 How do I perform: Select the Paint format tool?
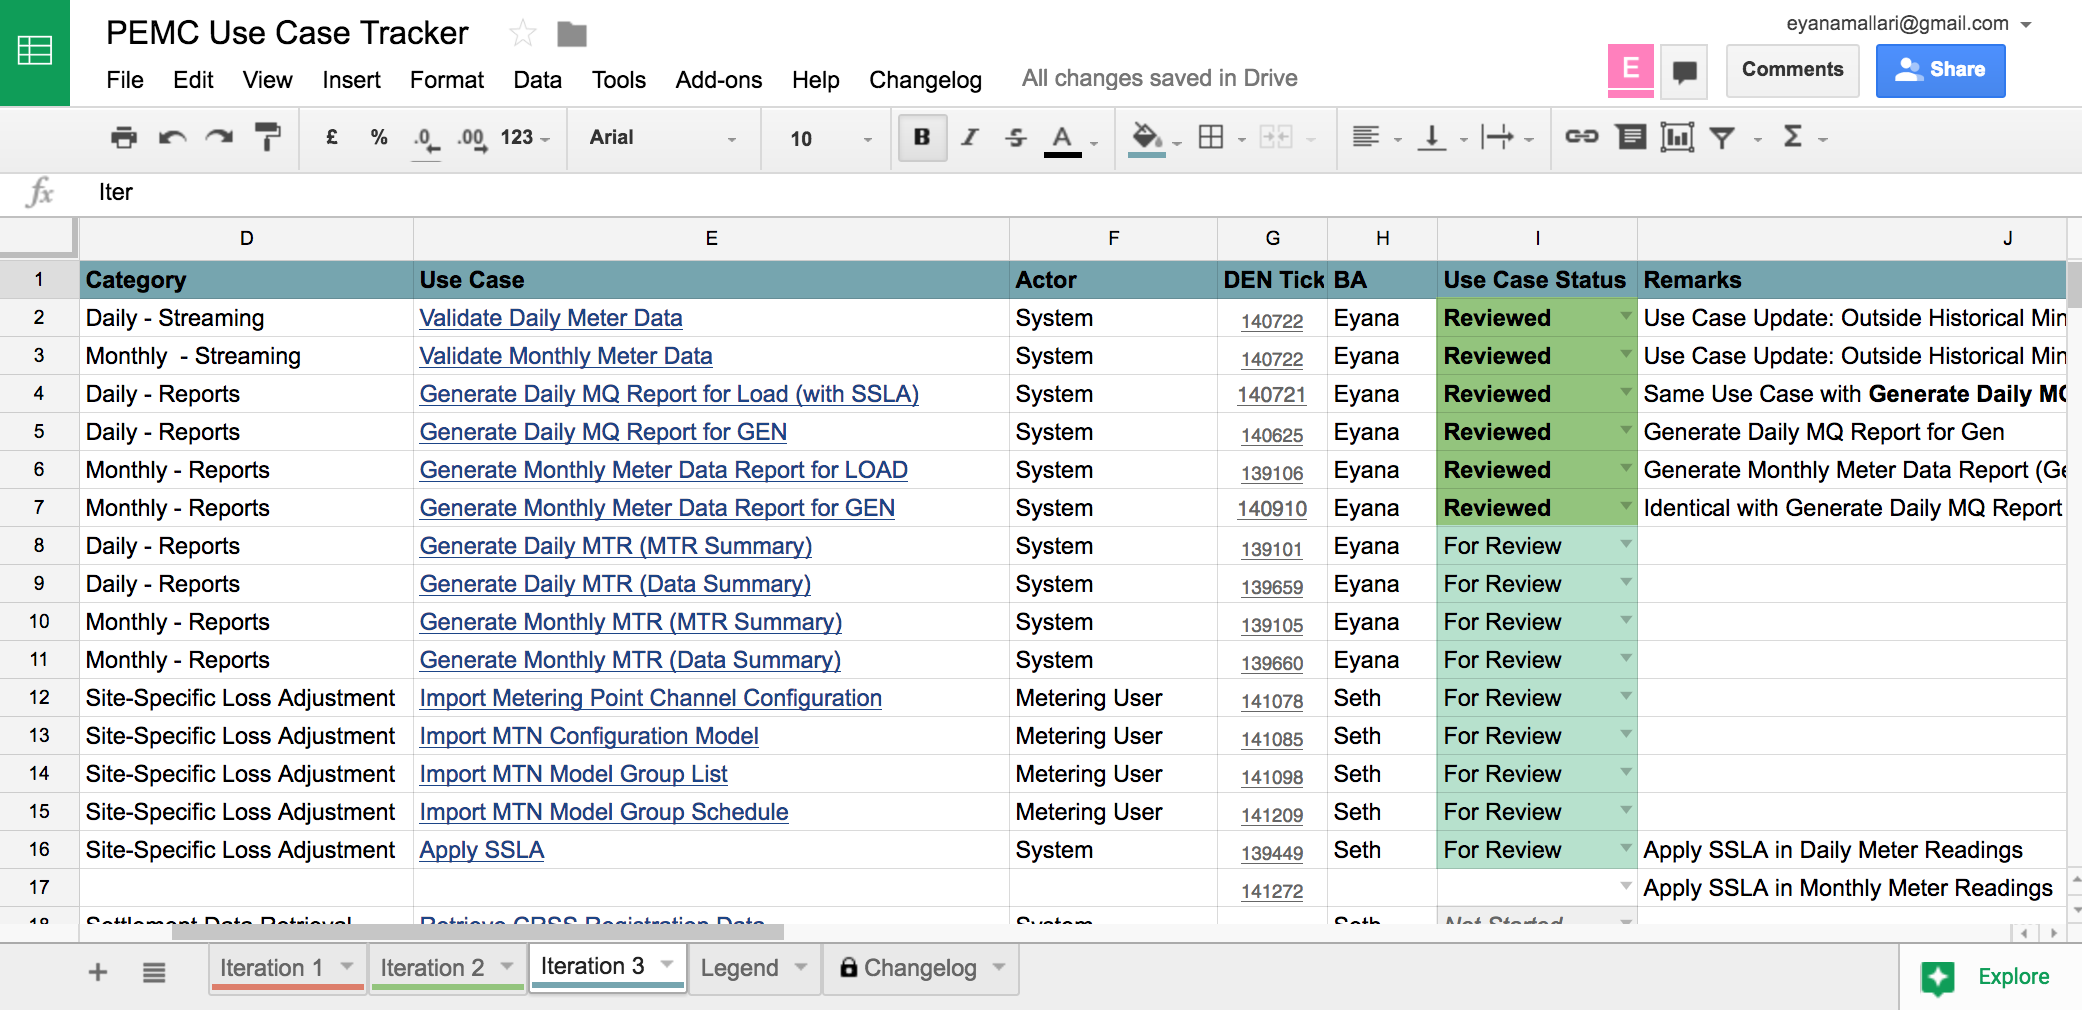tap(268, 137)
